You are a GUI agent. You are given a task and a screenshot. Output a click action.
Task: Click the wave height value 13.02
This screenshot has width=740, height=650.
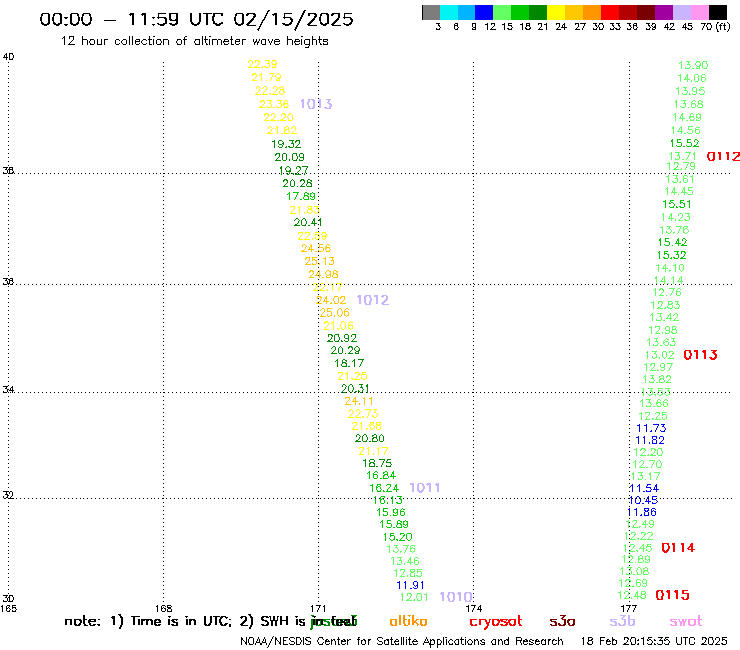[x=660, y=355]
